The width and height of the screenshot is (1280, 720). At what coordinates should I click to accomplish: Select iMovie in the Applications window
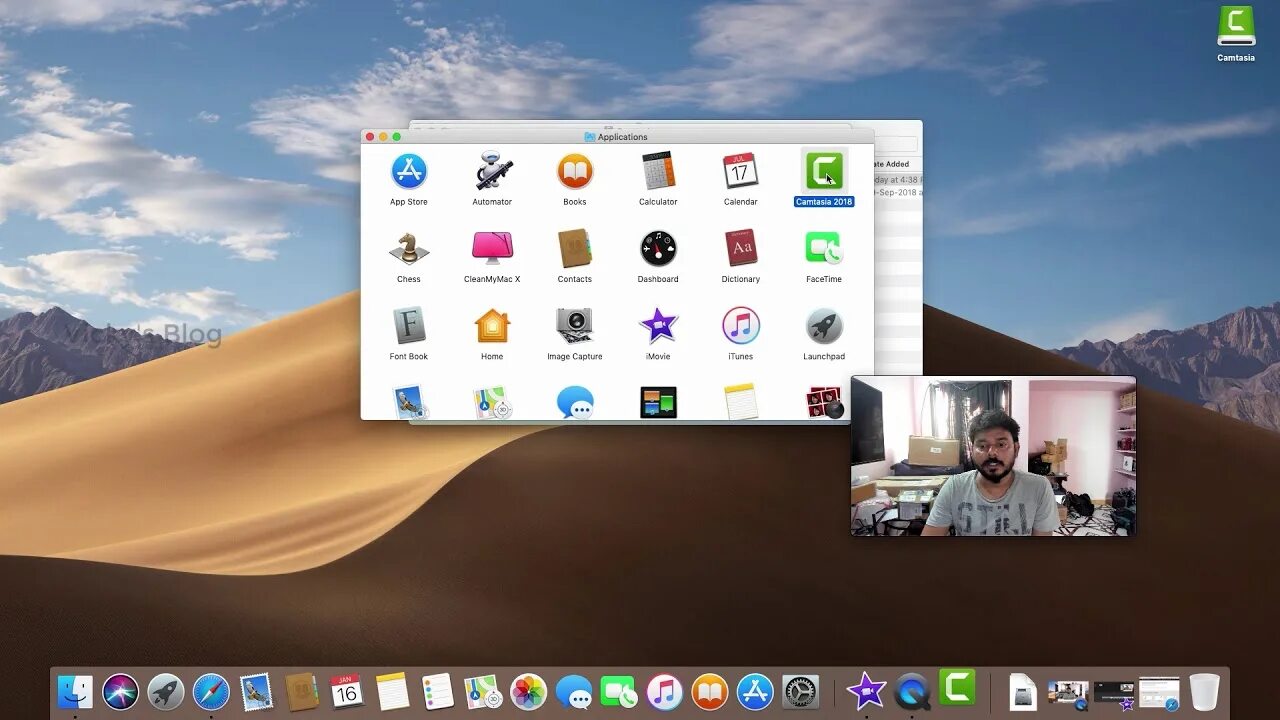click(658, 326)
